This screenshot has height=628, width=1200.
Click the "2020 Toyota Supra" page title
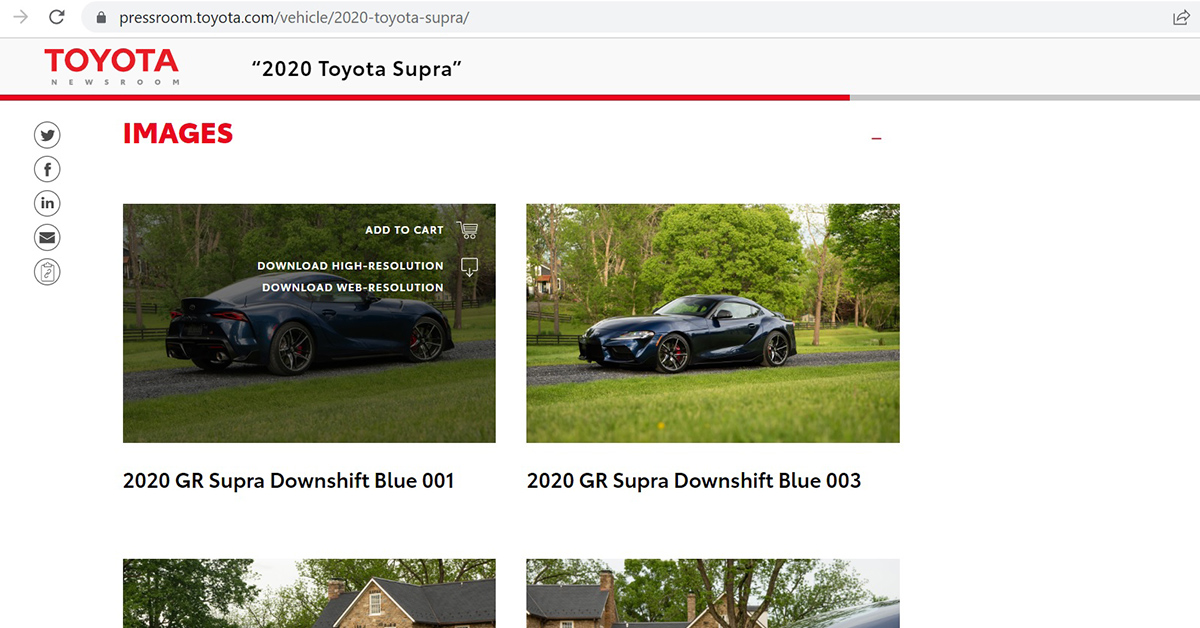(357, 70)
